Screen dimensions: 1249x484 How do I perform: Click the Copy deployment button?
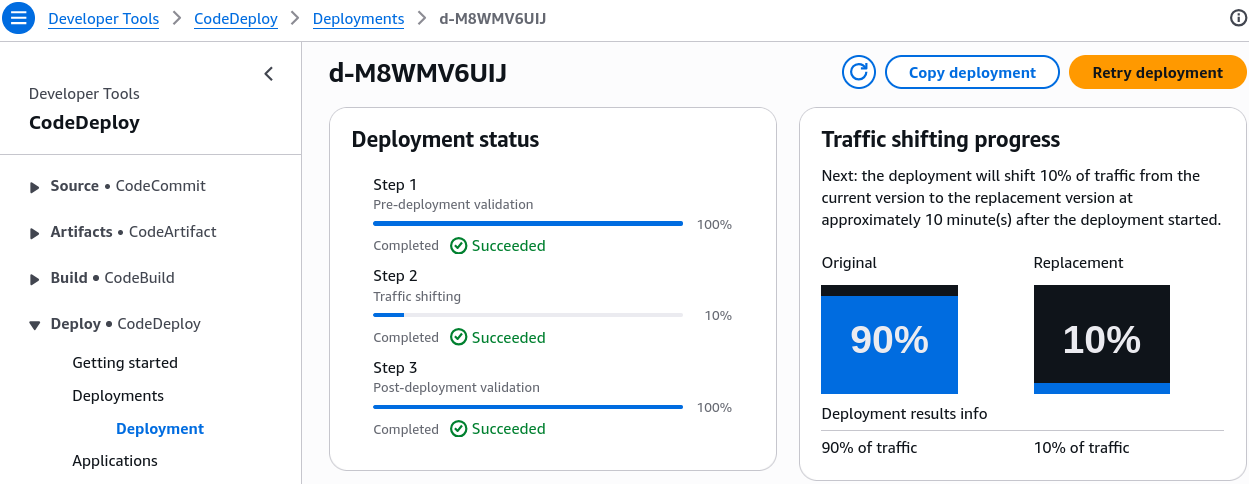972,72
